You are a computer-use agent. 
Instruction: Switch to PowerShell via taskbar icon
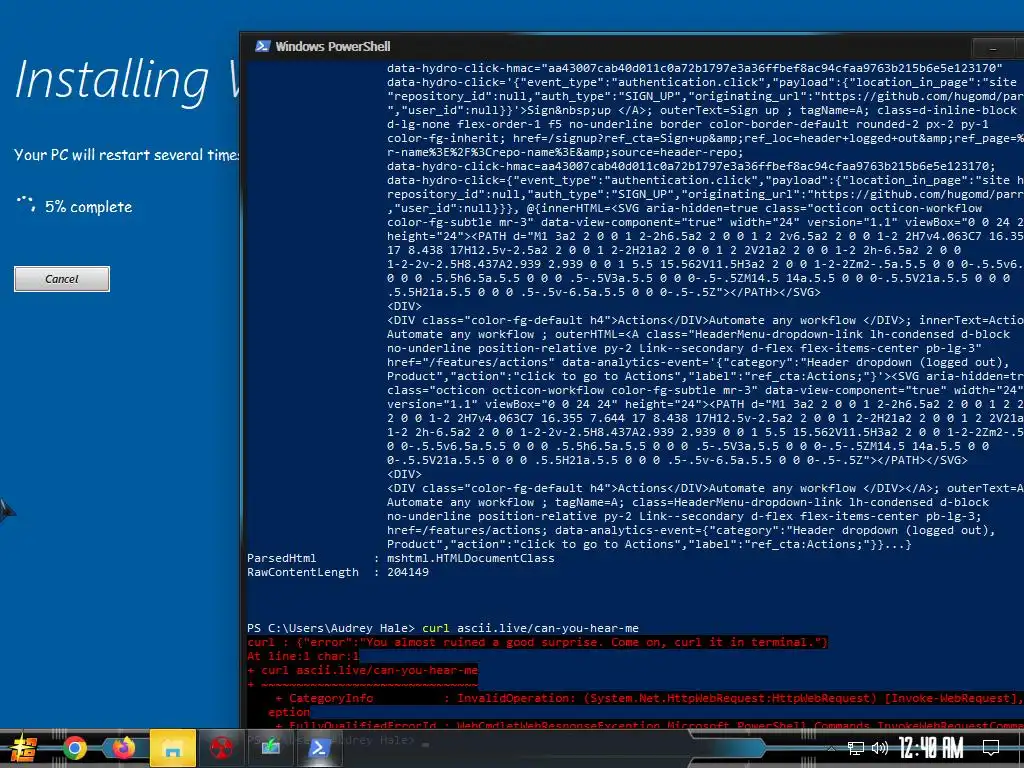(319, 748)
